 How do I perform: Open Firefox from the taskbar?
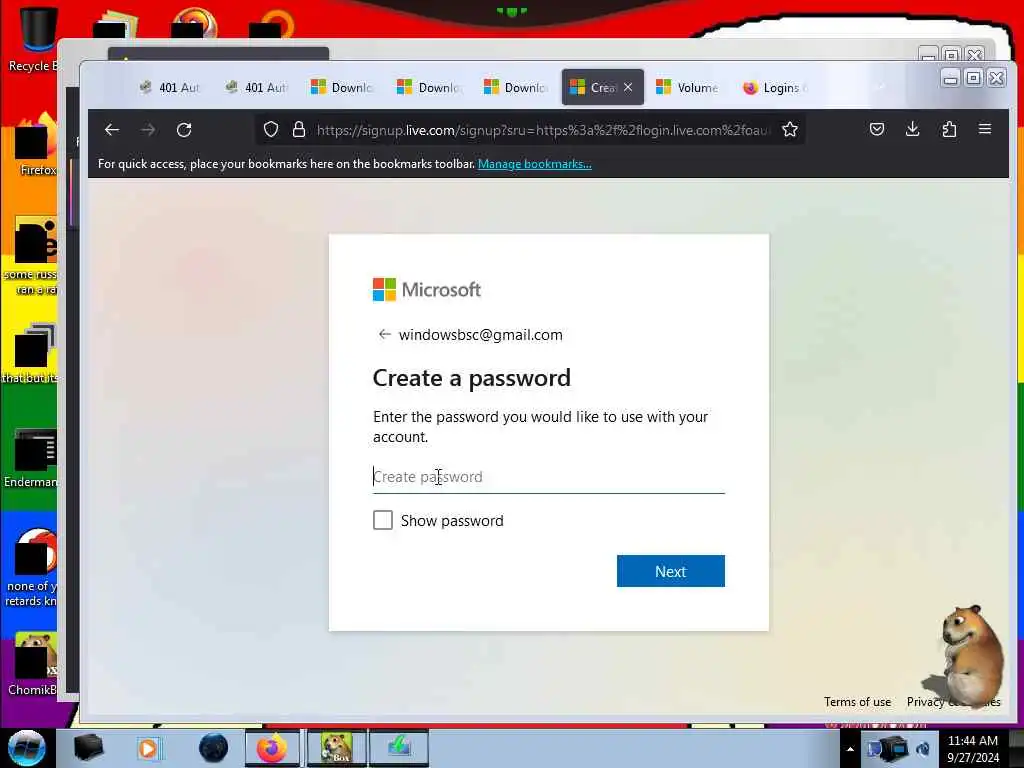(272, 748)
